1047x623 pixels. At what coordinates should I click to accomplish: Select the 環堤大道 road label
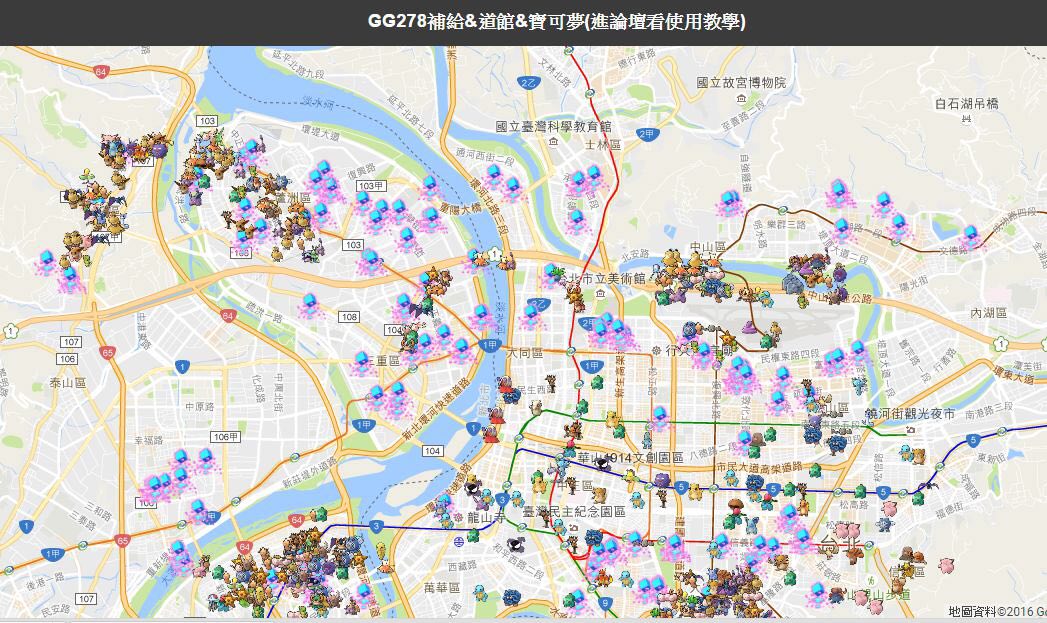click(321, 132)
